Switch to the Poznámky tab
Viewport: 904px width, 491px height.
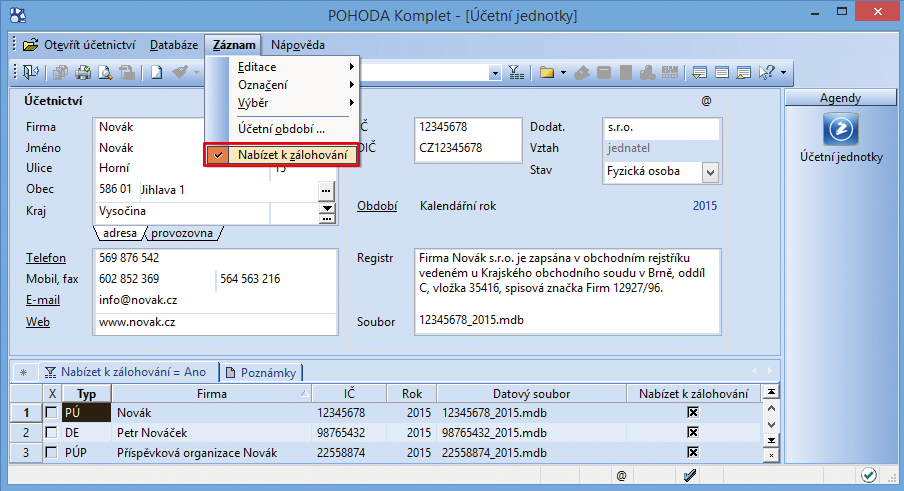coord(262,372)
